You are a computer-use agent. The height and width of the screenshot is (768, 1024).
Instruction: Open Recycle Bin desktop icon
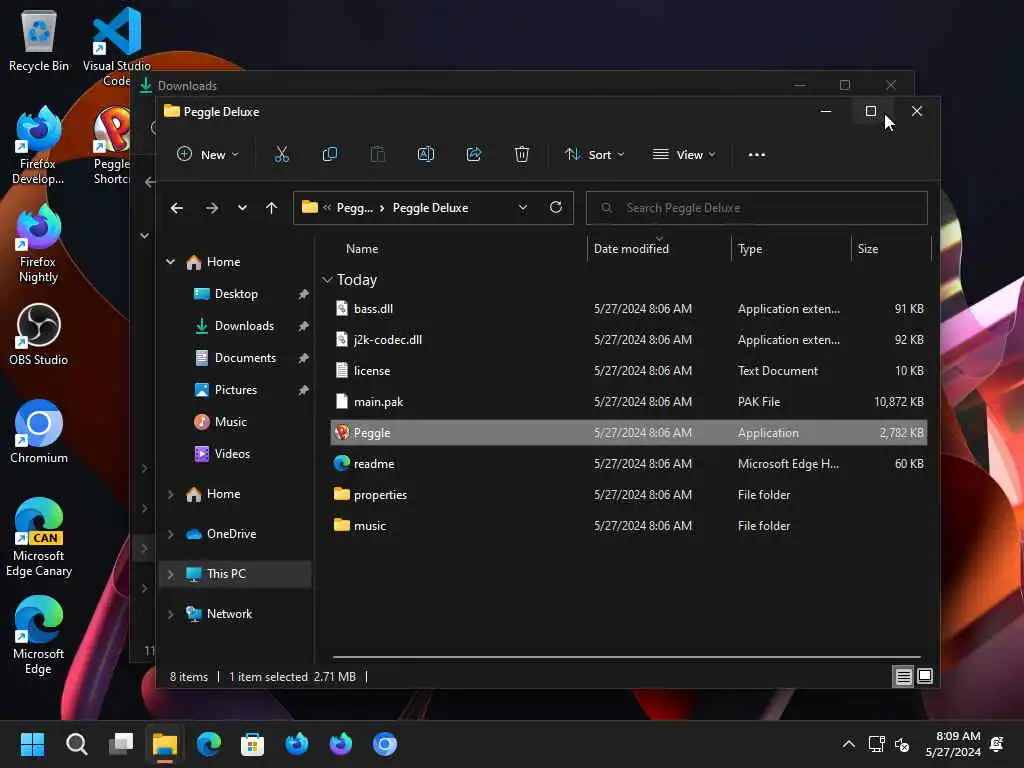[39, 40]
